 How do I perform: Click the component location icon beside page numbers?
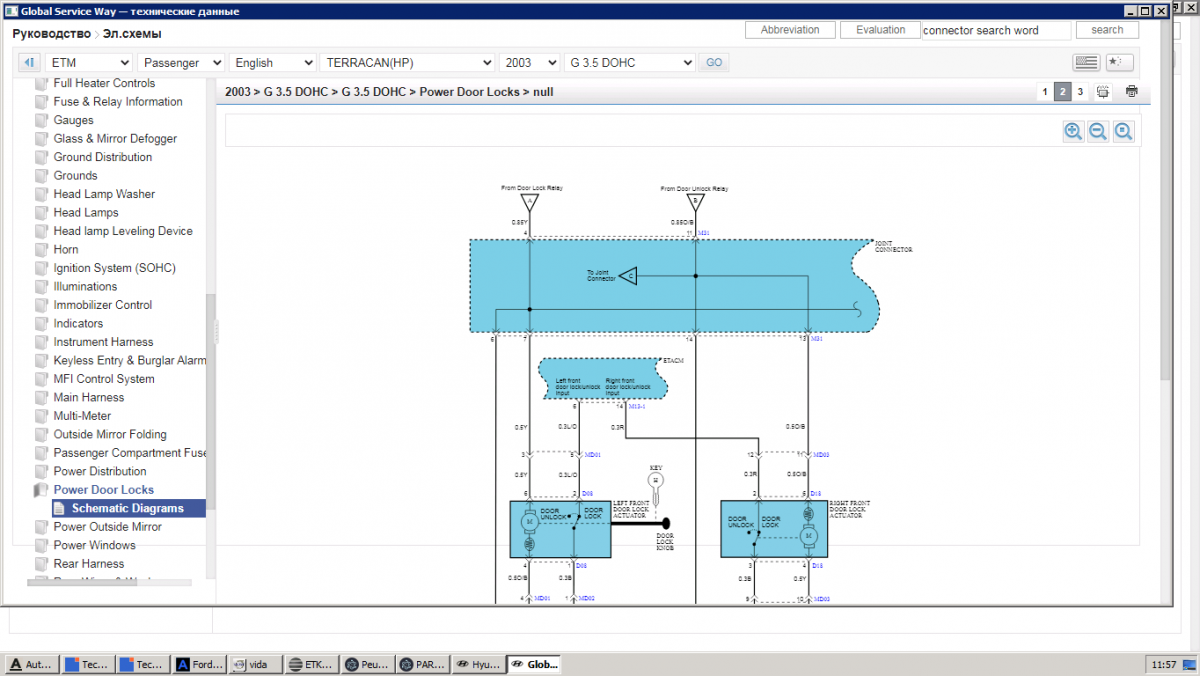pos(1103,92)
